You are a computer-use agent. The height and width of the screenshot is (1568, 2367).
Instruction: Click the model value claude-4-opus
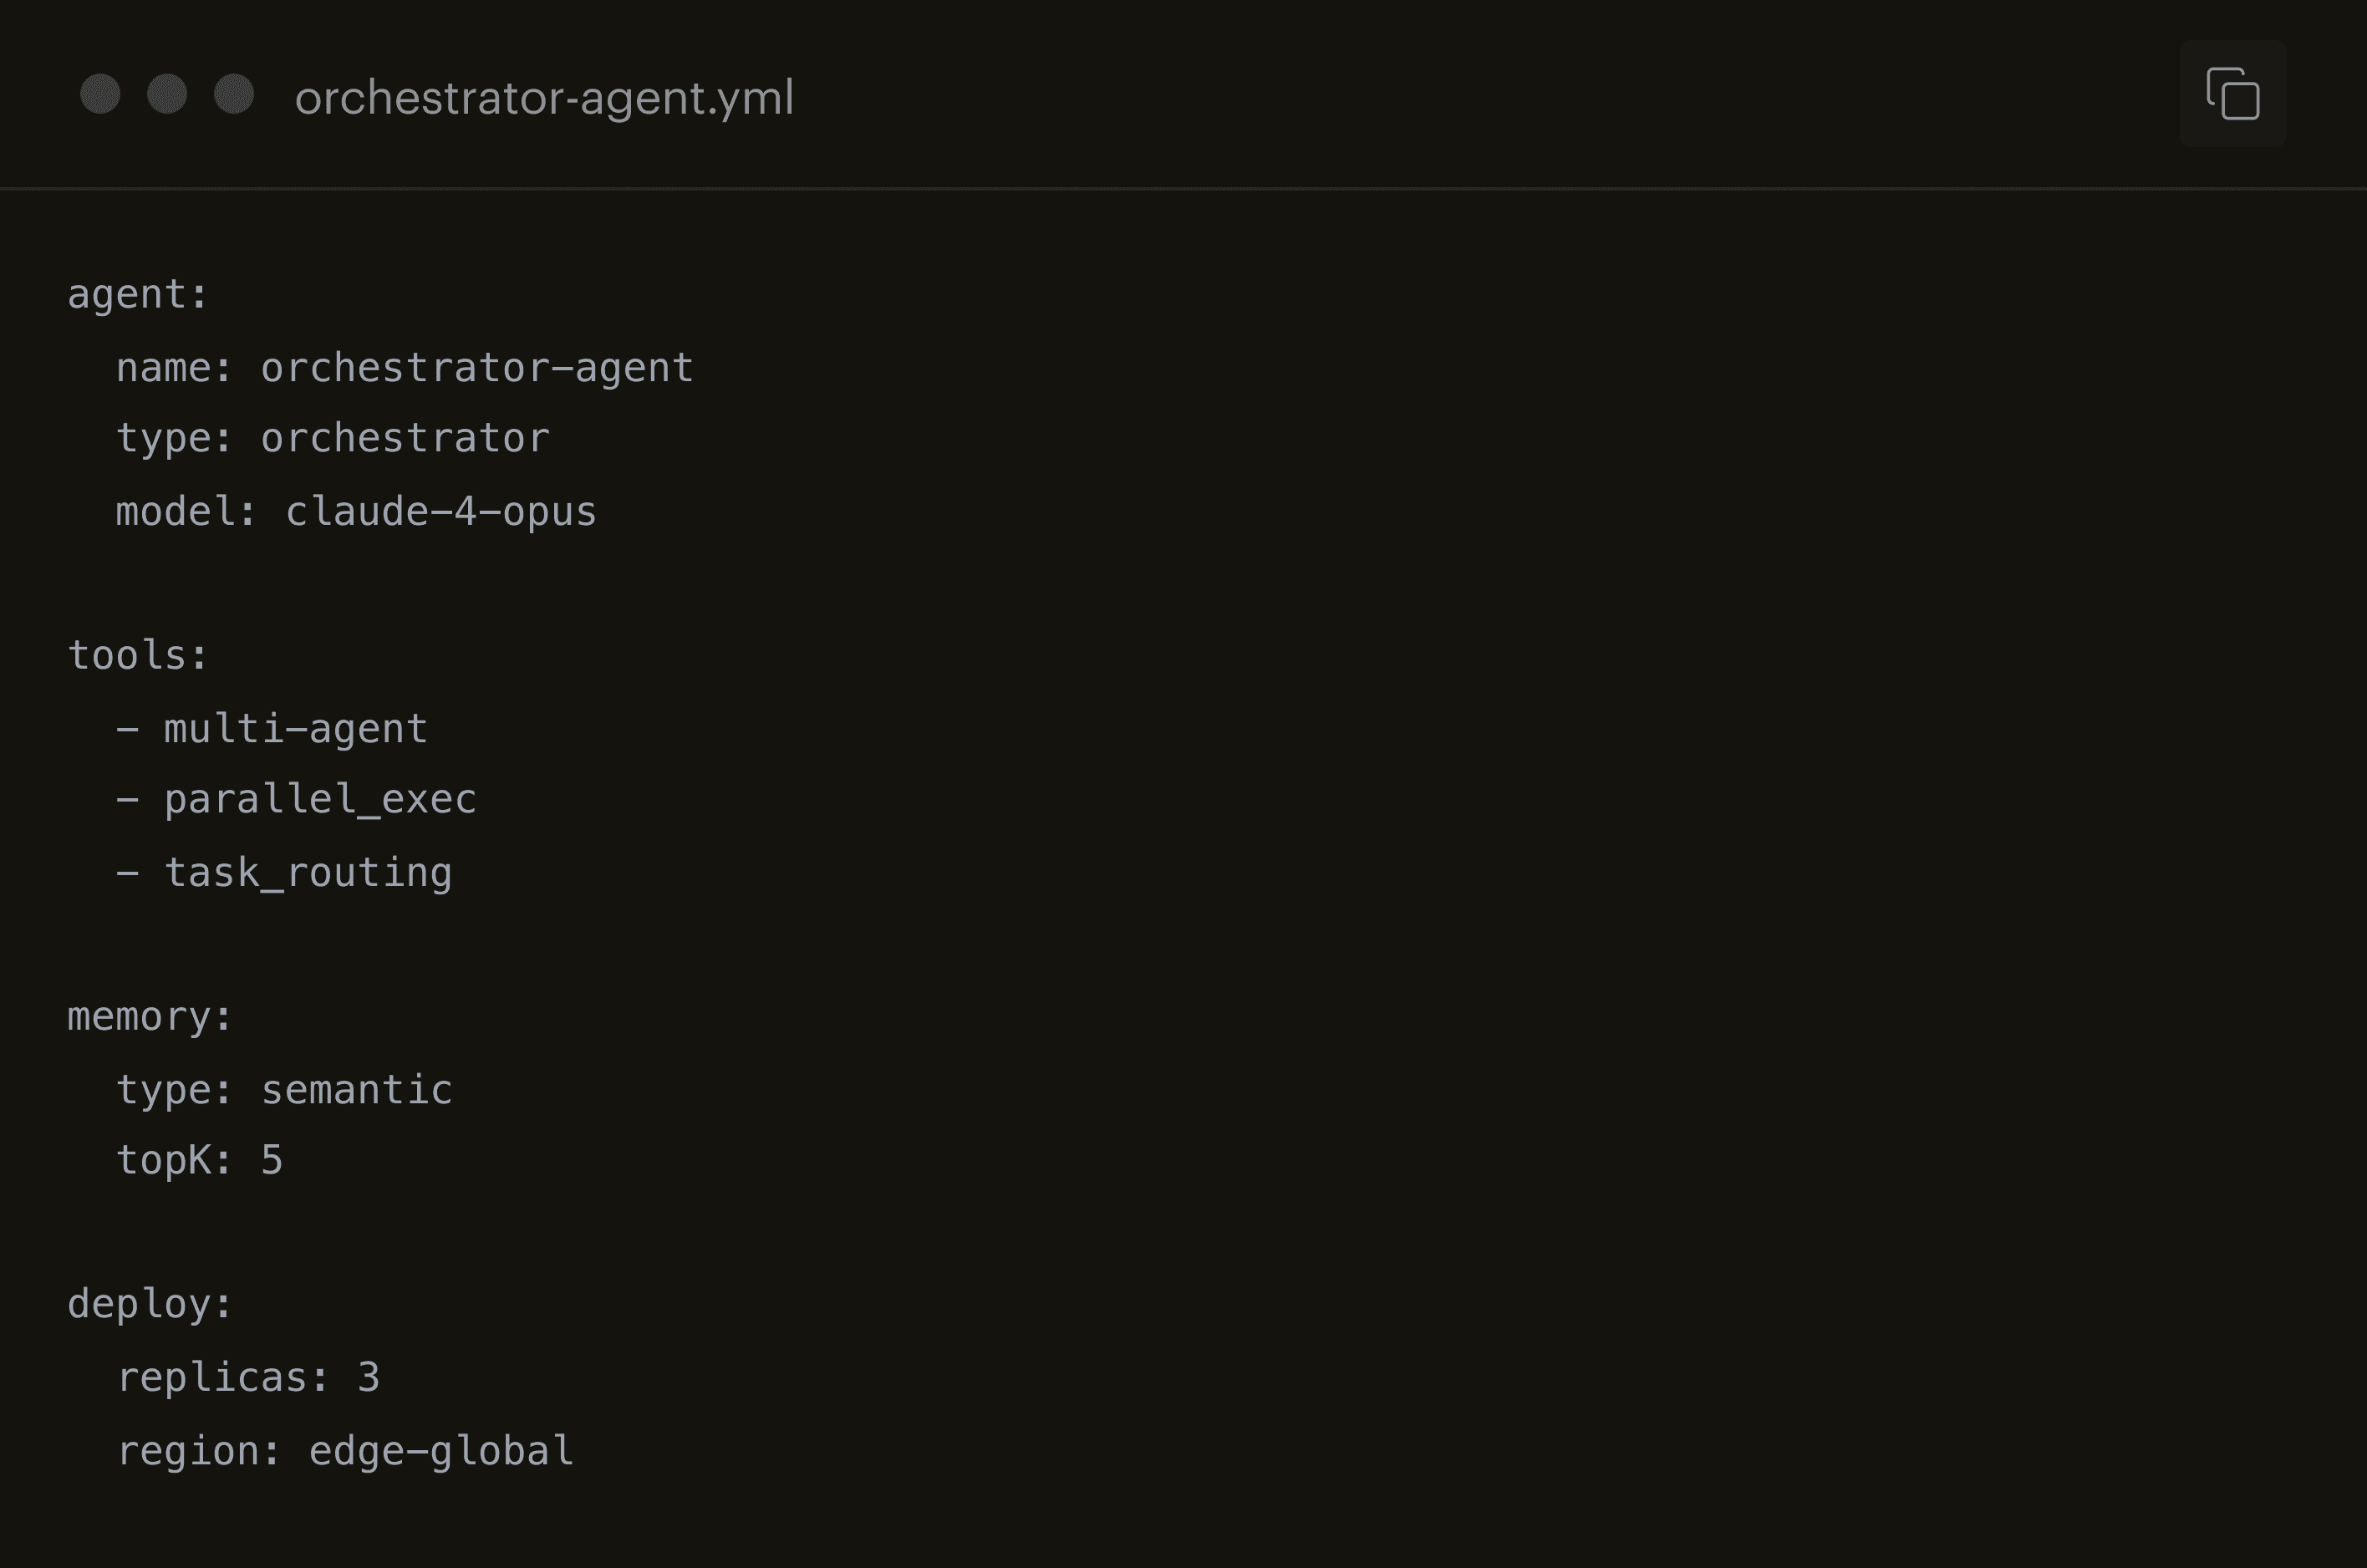[441, 512]
